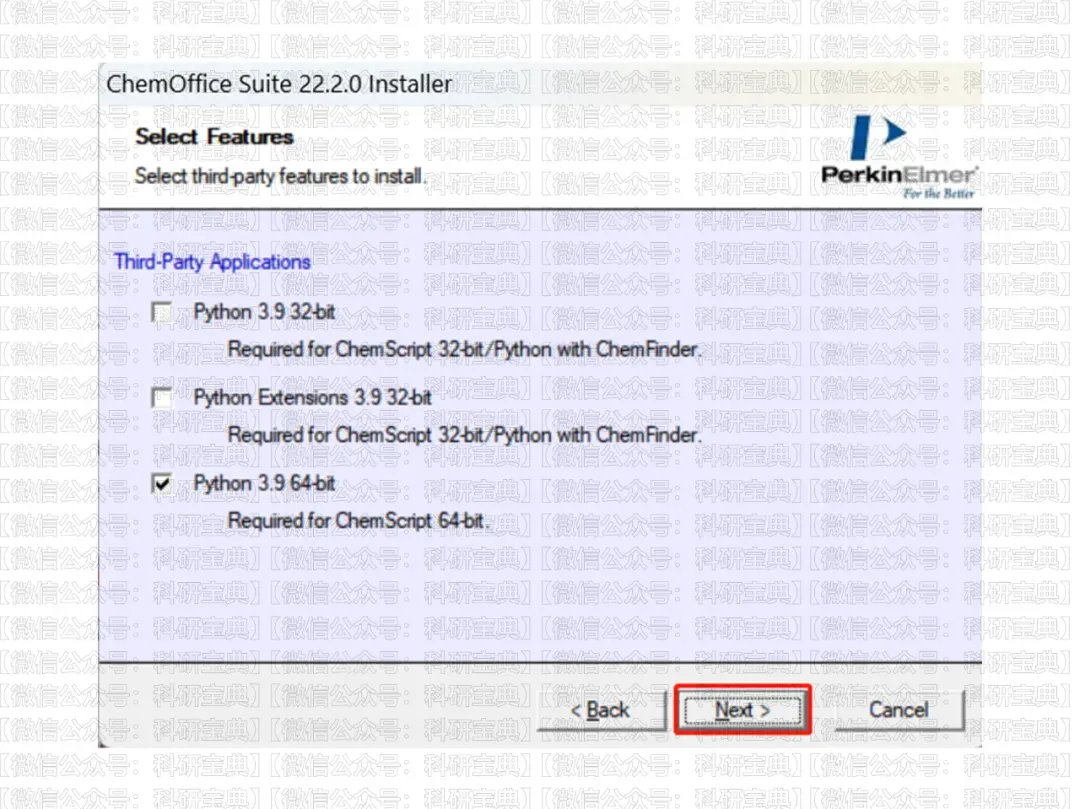Click the Third-Party Applications heading
The width and height of the screenshot is (1080, 809).
(212, 262)
